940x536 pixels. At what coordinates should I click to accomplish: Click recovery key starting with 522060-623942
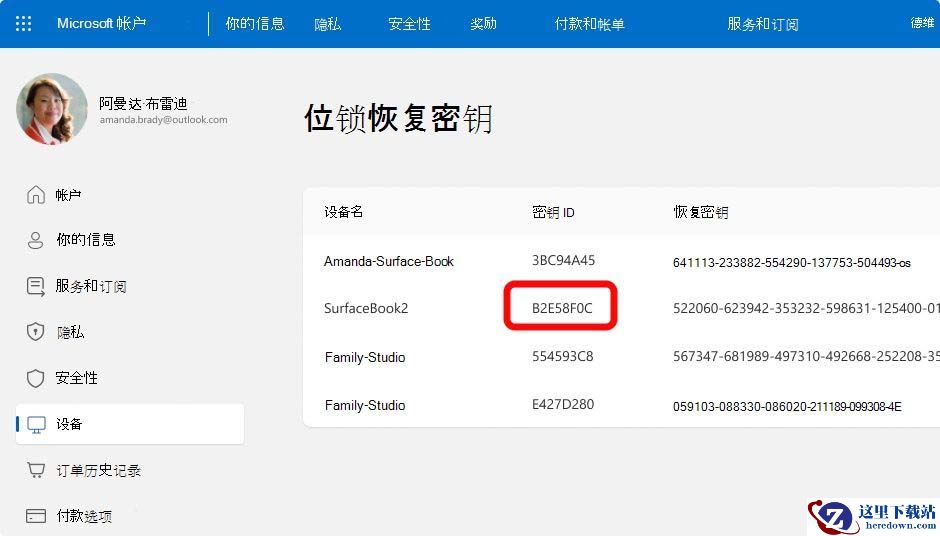806,308
